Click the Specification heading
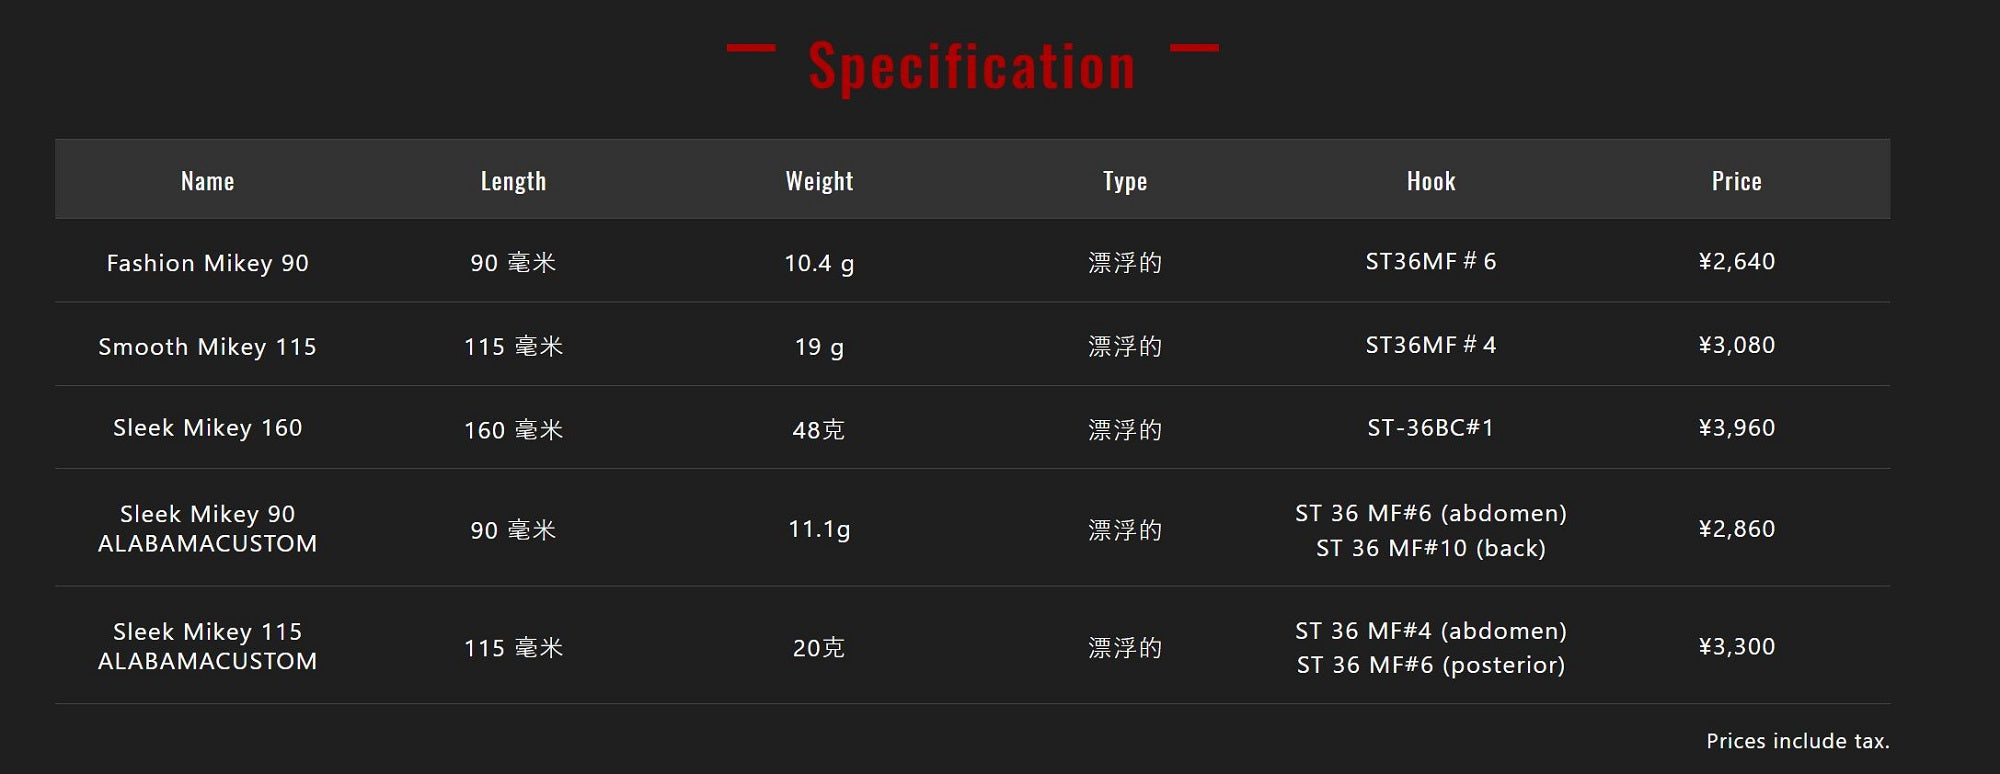 972,67
